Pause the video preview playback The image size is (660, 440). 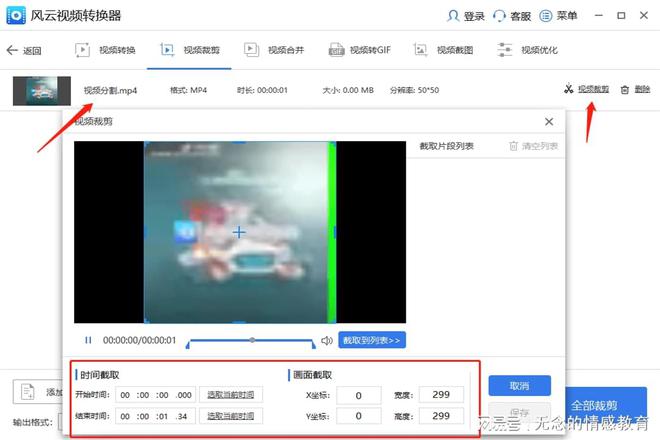coord(88,340)
